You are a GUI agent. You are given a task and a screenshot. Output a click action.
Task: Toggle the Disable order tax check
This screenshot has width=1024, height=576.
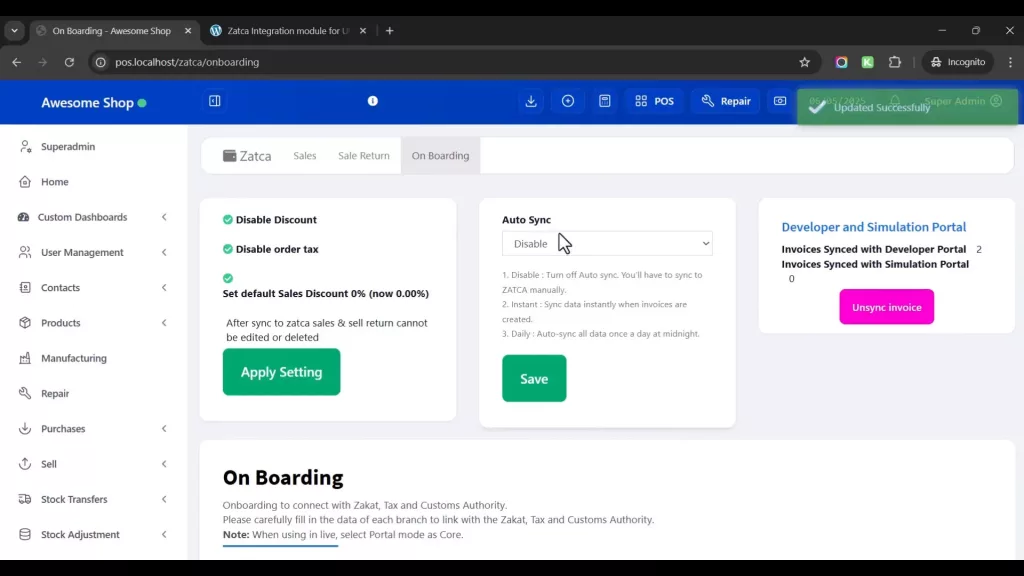pyautogui.click(x=228, y=249)
